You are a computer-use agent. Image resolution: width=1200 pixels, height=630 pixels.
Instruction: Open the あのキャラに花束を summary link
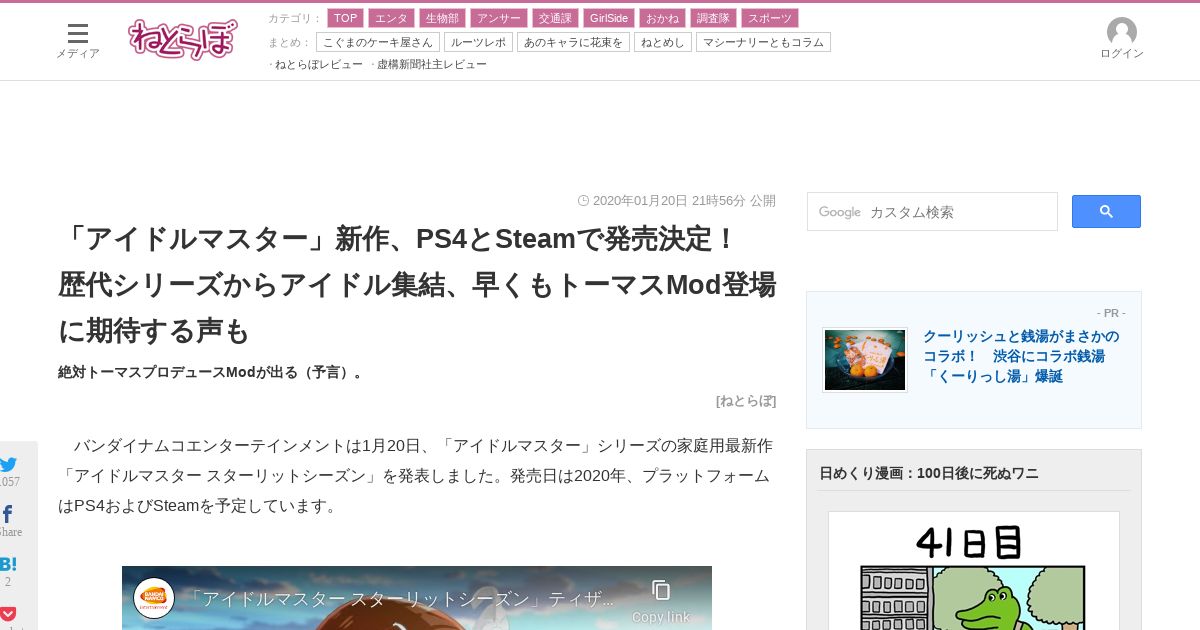point(573,42)
